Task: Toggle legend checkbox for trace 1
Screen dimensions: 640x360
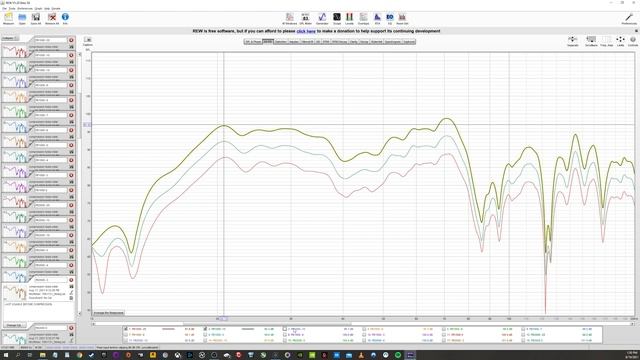Action: tap(126, 329)
